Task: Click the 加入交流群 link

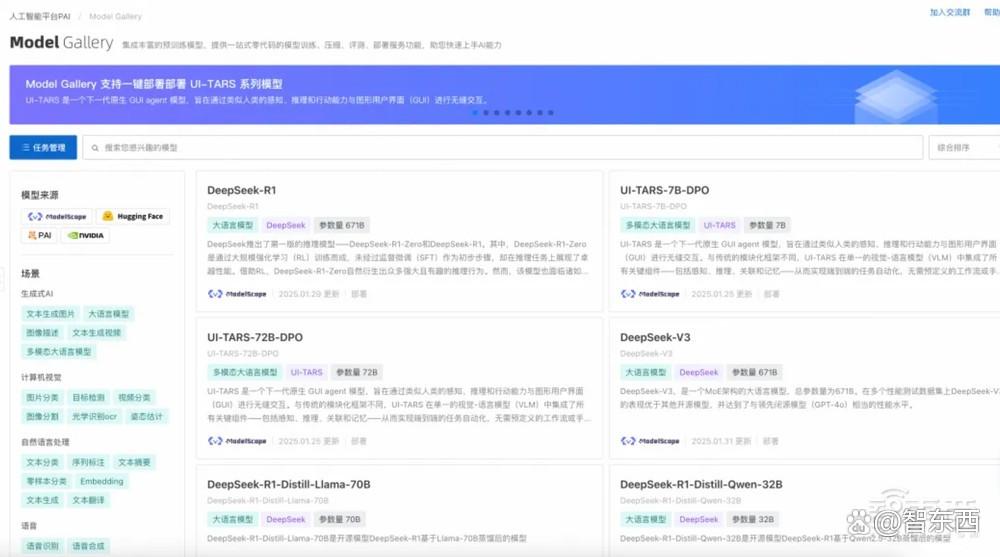Action: 950,12
